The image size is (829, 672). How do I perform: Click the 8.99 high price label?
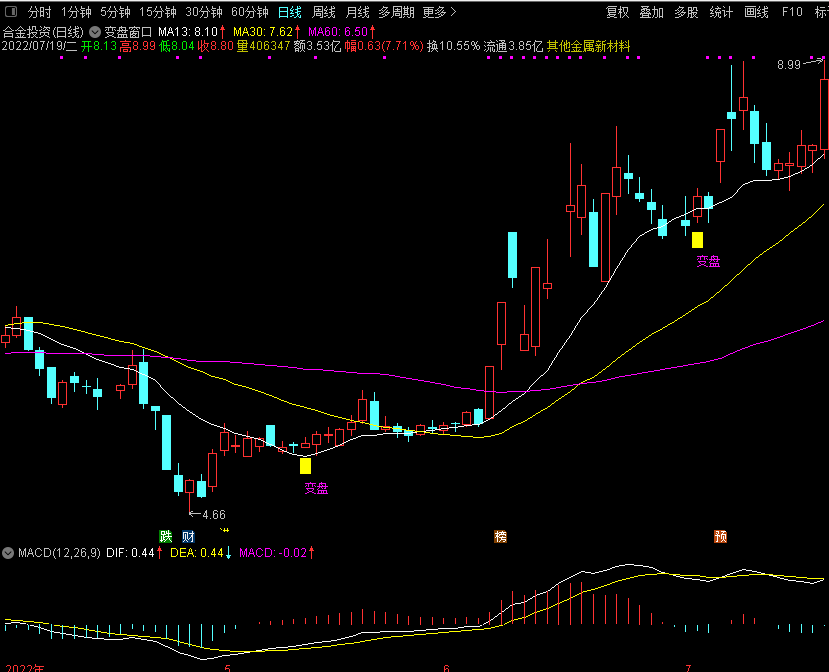(x=788, y=65)
